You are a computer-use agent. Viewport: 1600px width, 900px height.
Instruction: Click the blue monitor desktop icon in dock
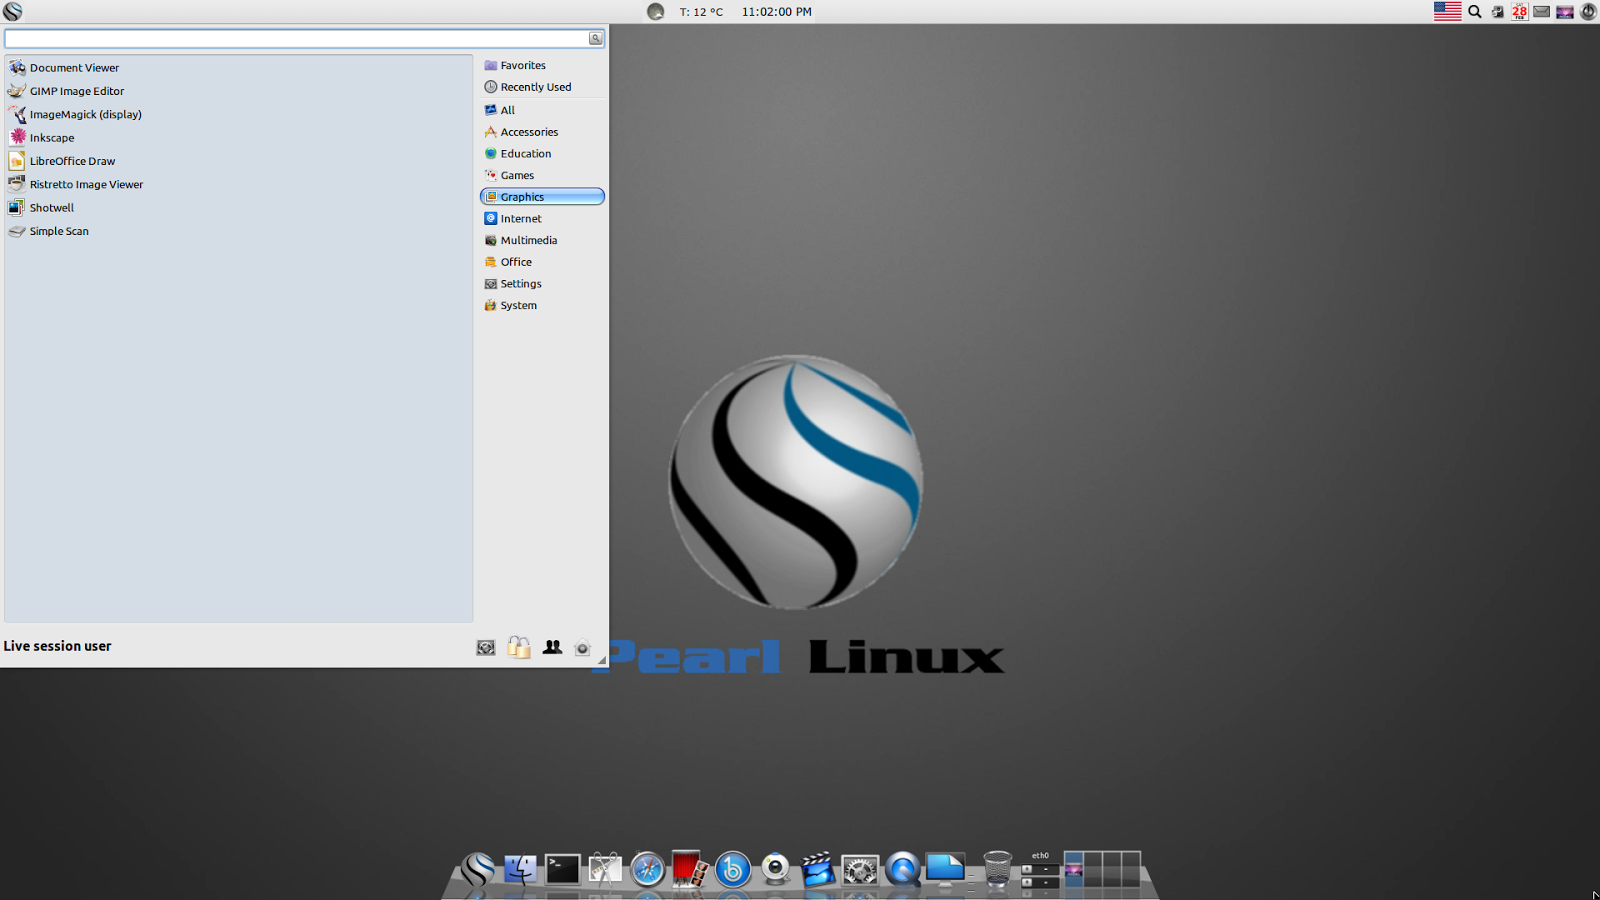click(945, 869)
